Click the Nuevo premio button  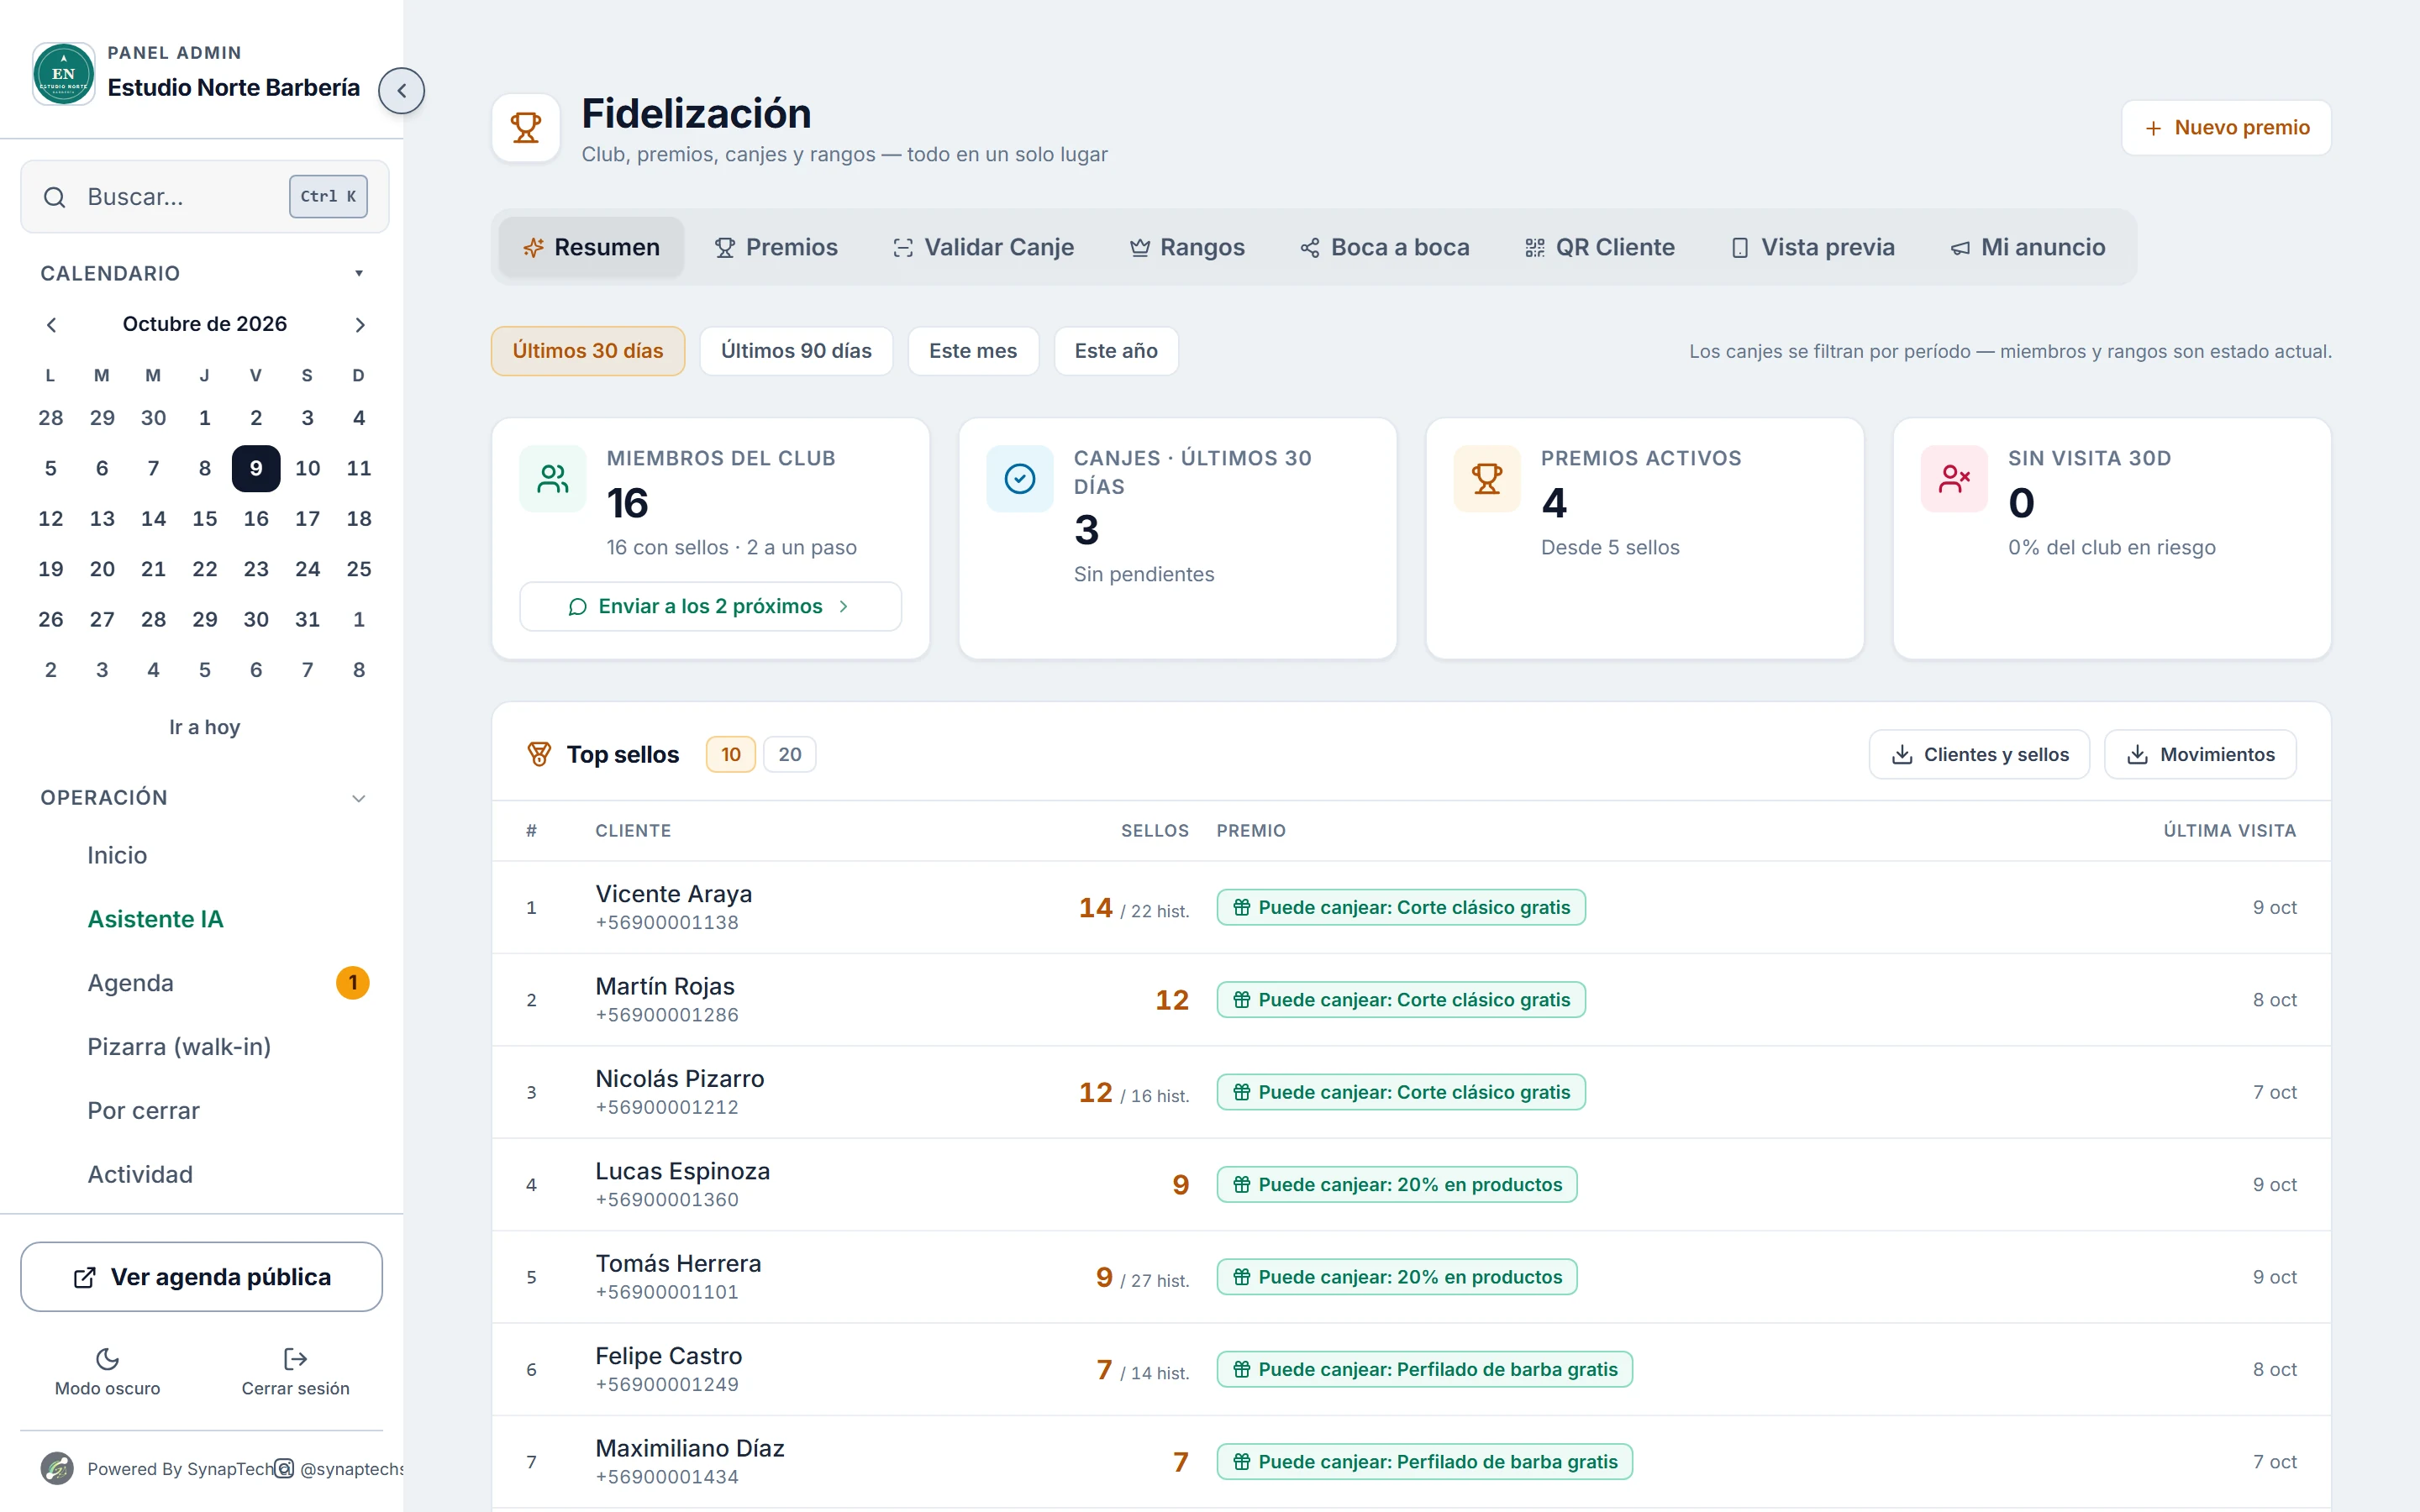click(2226, 128)
